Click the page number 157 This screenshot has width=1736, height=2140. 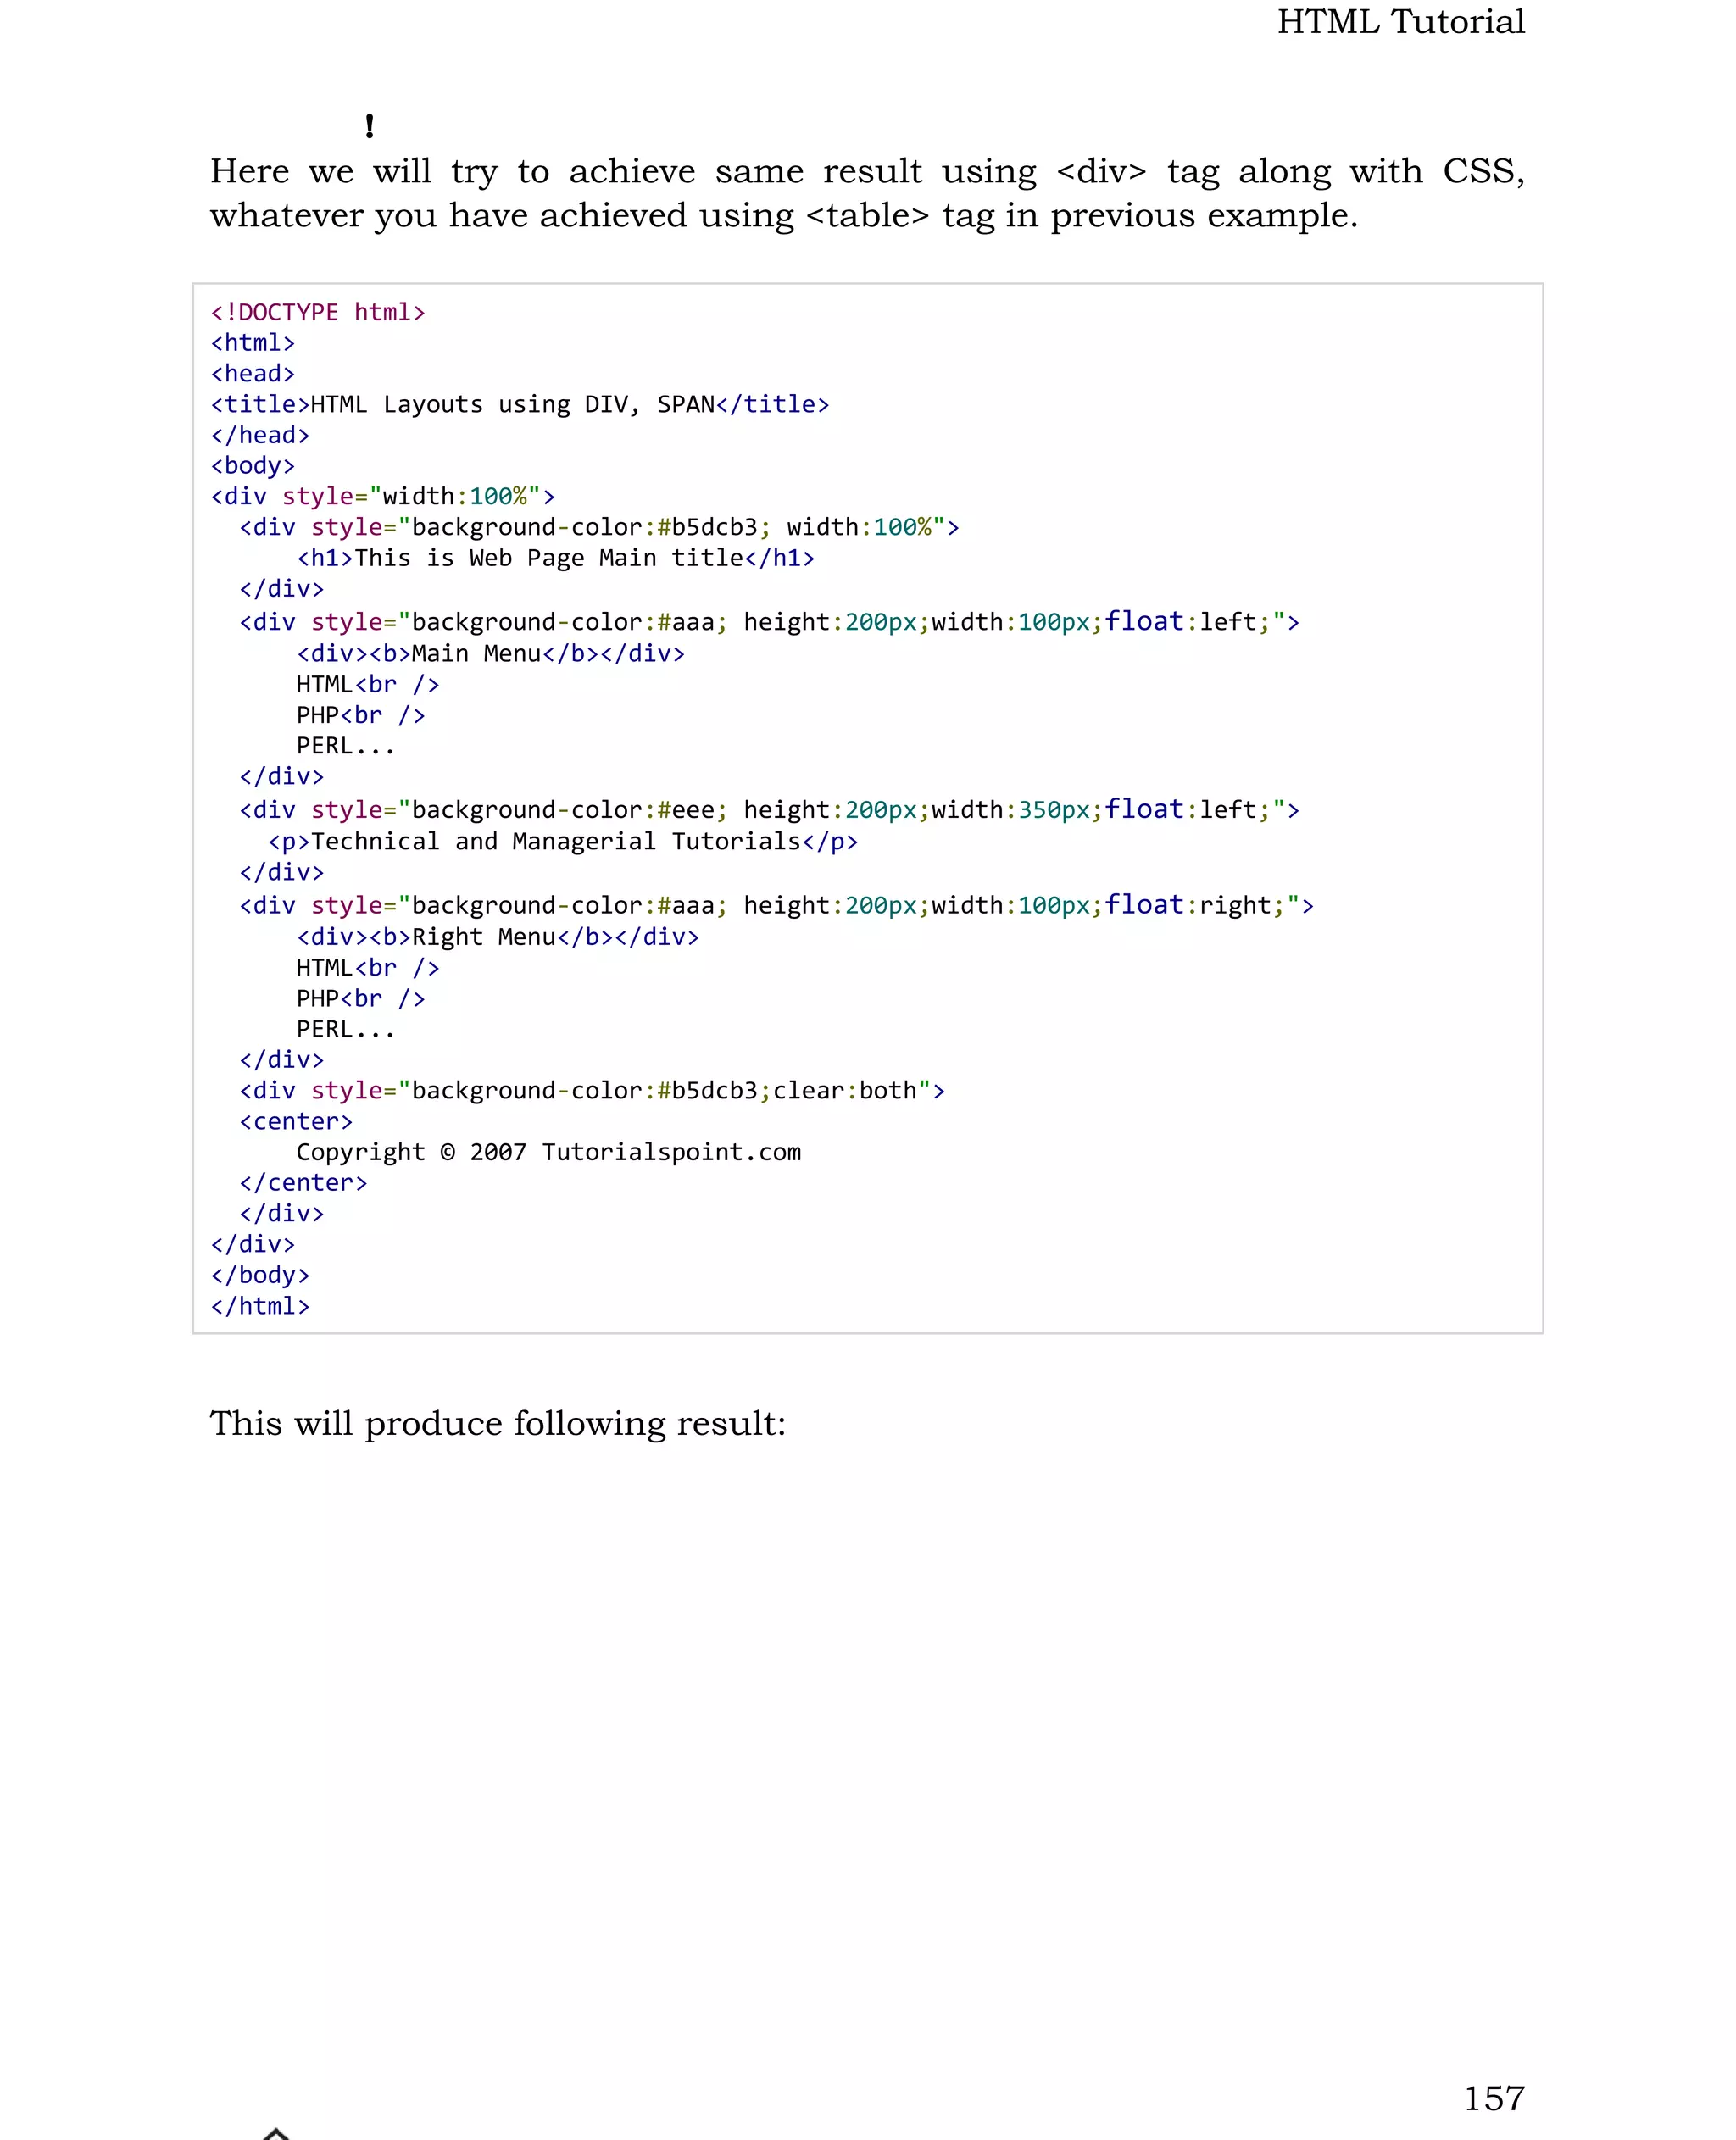point(1494,2098)
